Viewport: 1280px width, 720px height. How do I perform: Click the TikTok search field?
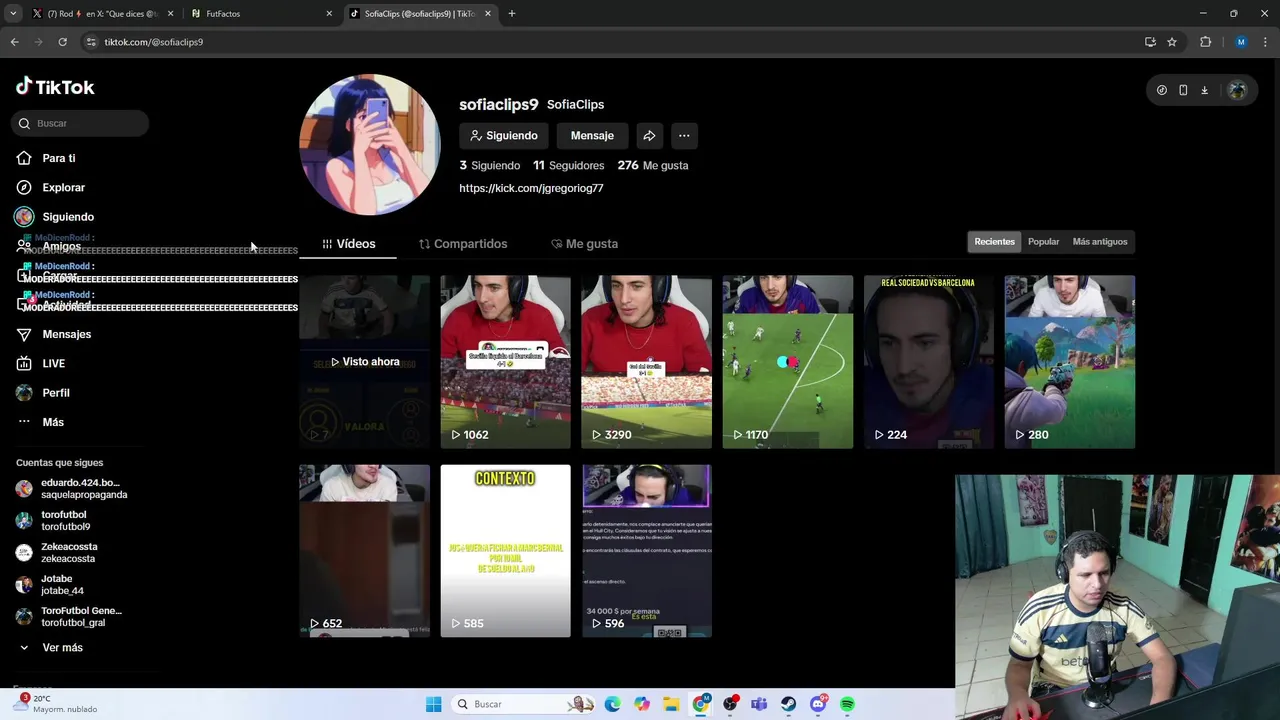click(x=81, y=123)
